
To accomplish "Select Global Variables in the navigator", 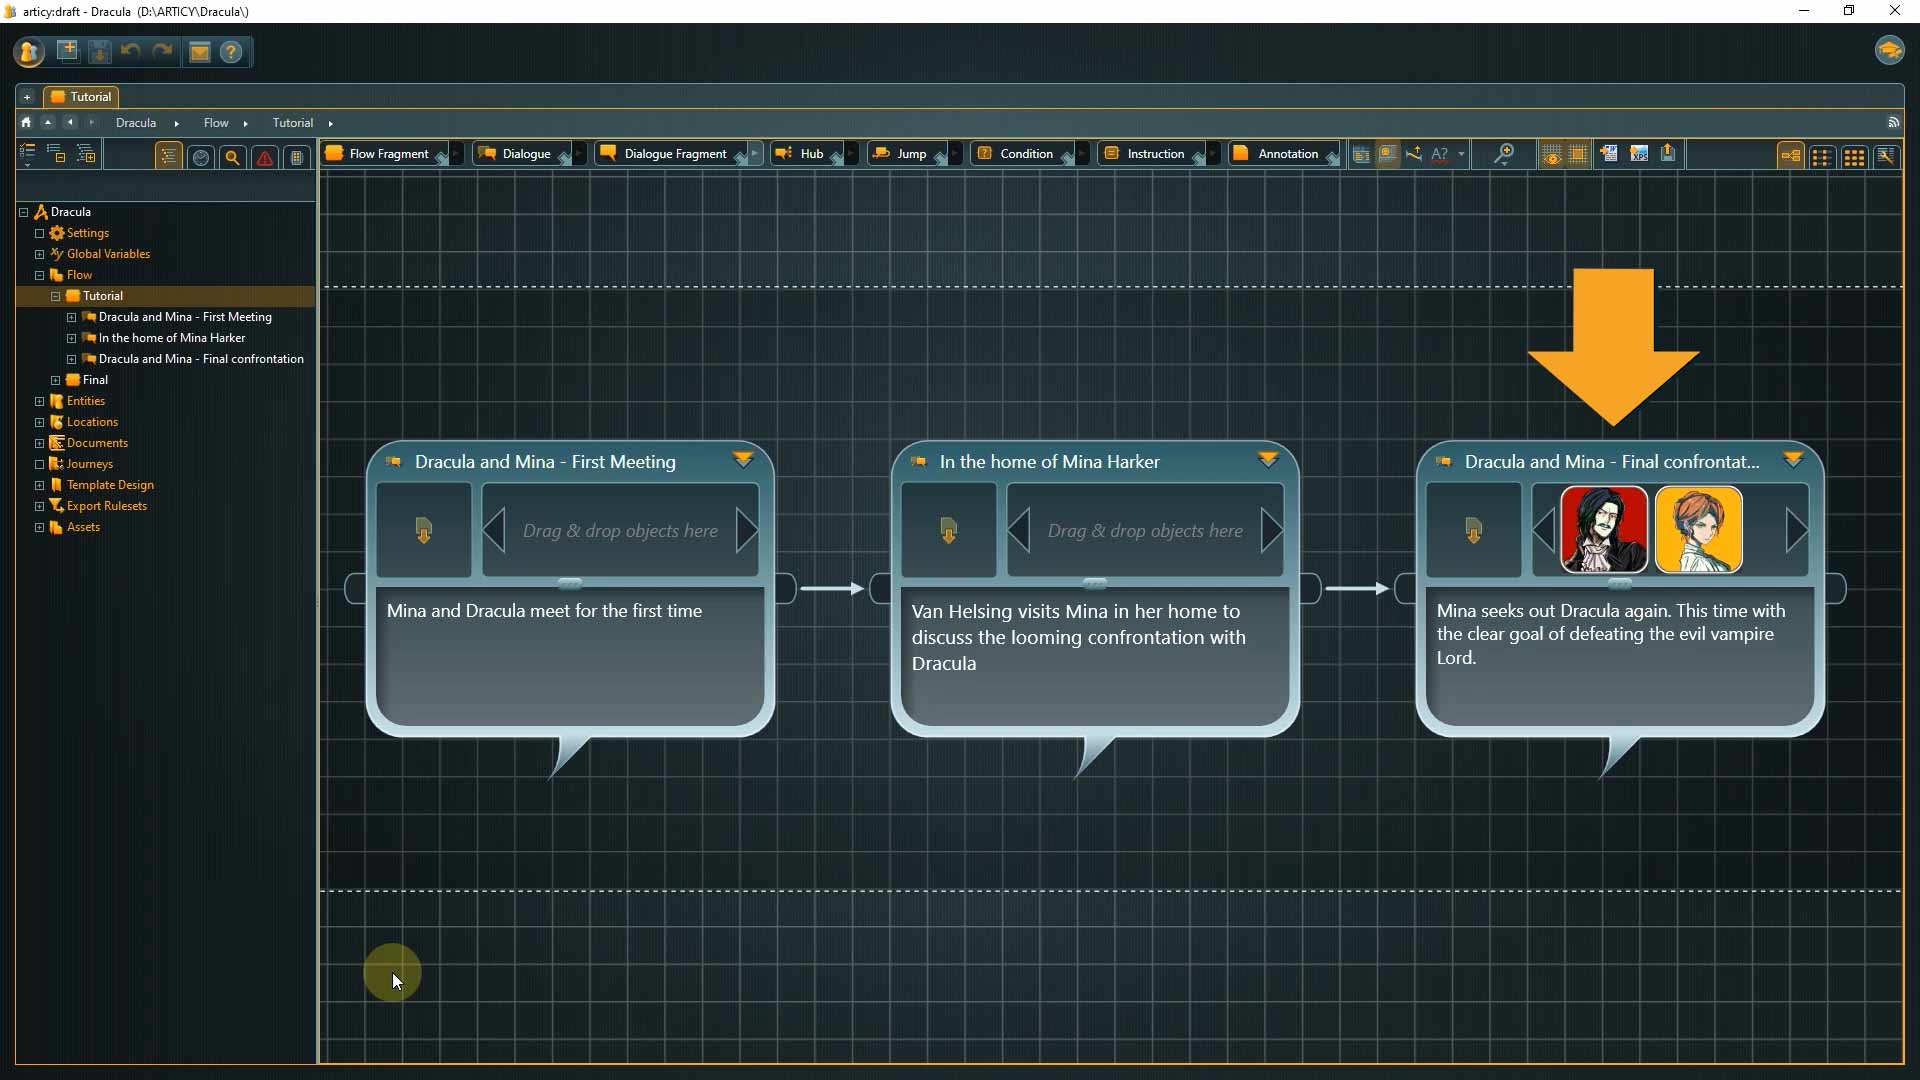I will click(x=108, y=254).
